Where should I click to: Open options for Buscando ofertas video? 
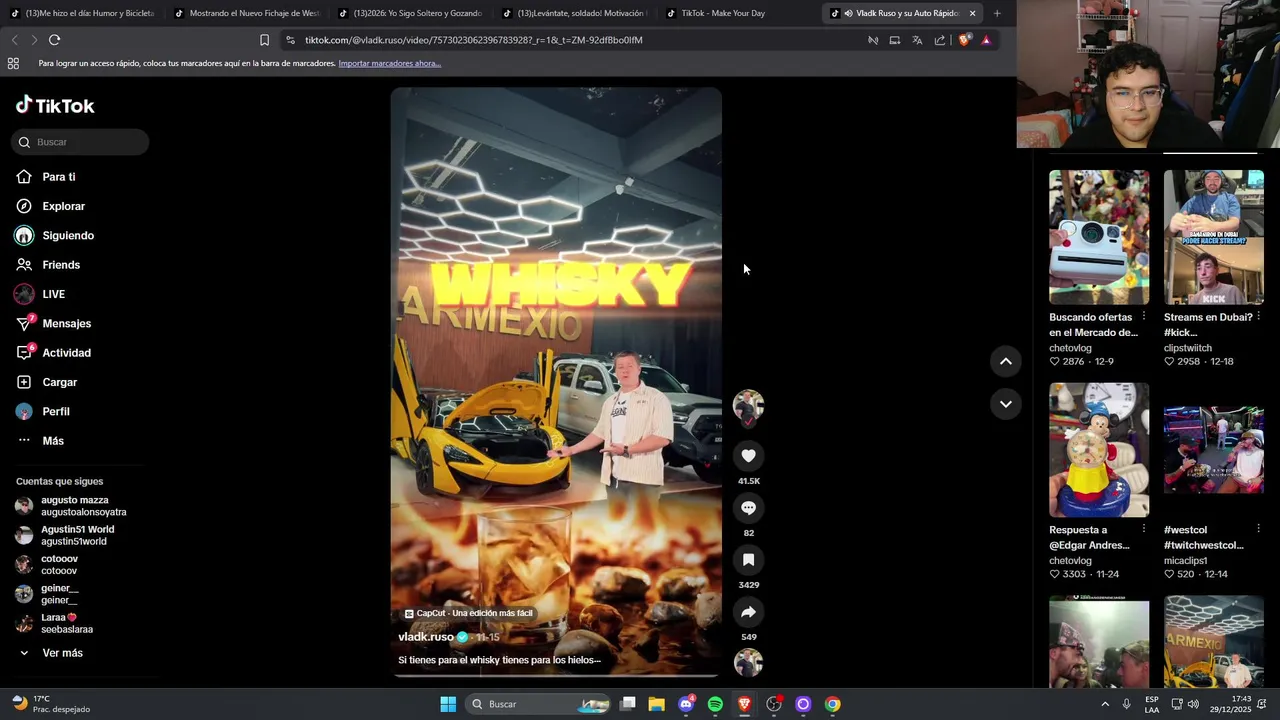coord(1144,317)
